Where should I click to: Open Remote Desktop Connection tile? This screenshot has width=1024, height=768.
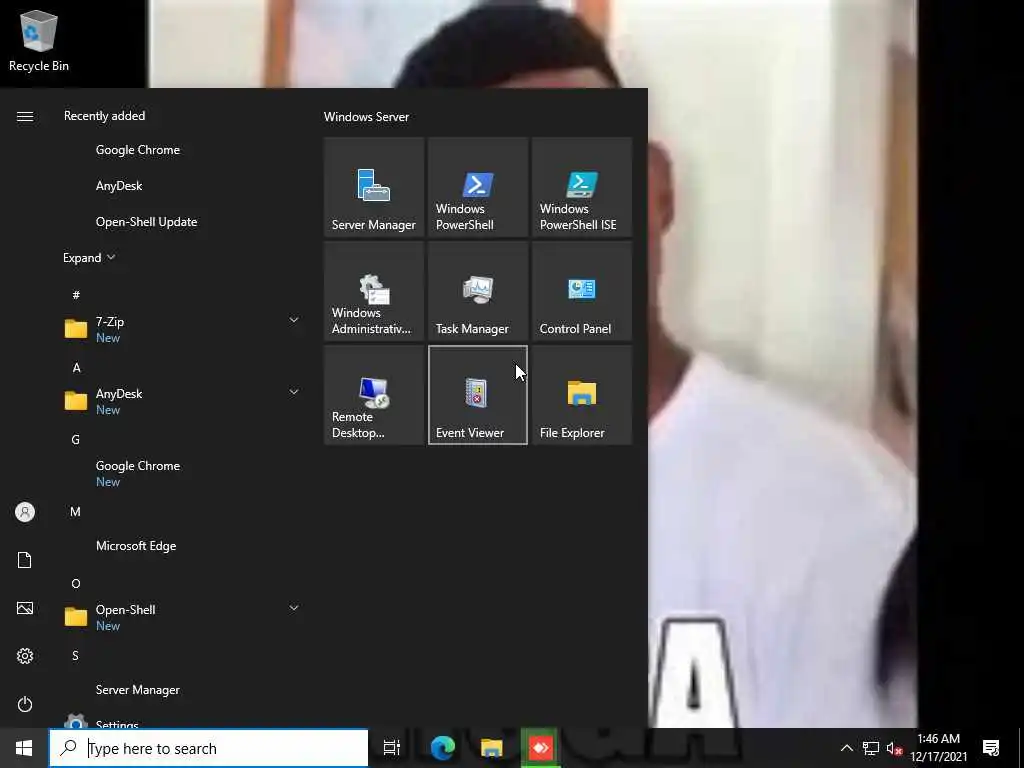pos(374,395)
